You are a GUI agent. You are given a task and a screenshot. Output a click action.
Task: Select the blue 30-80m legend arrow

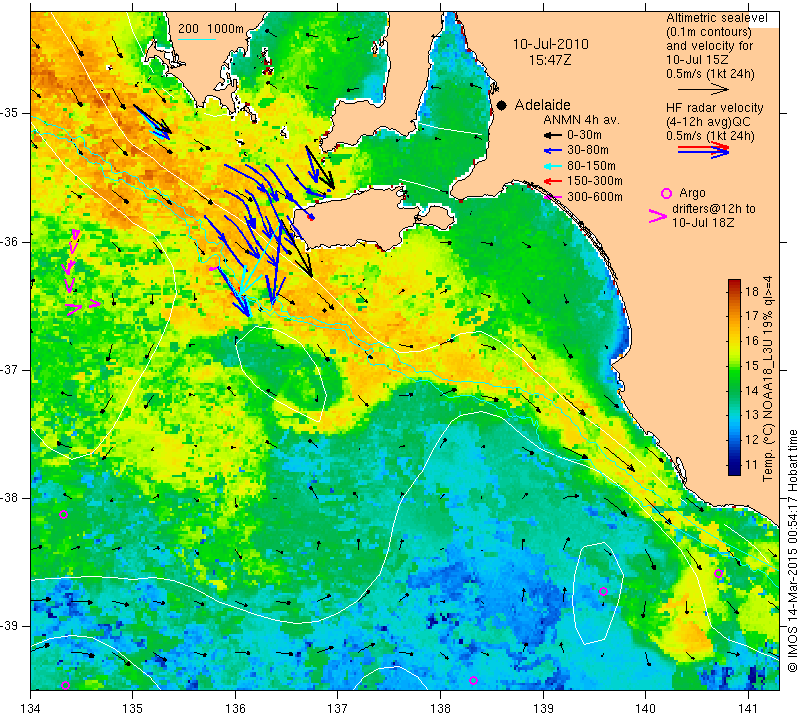point(552,151)
